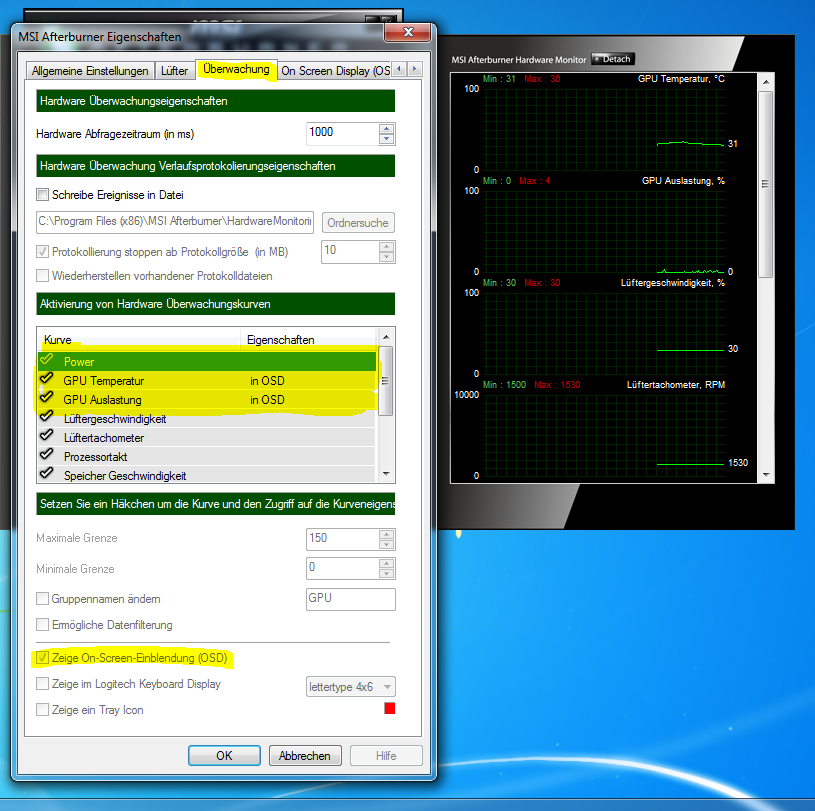Click the GPU group name field
Screen dimensions: 815x811
pos(351,599)
